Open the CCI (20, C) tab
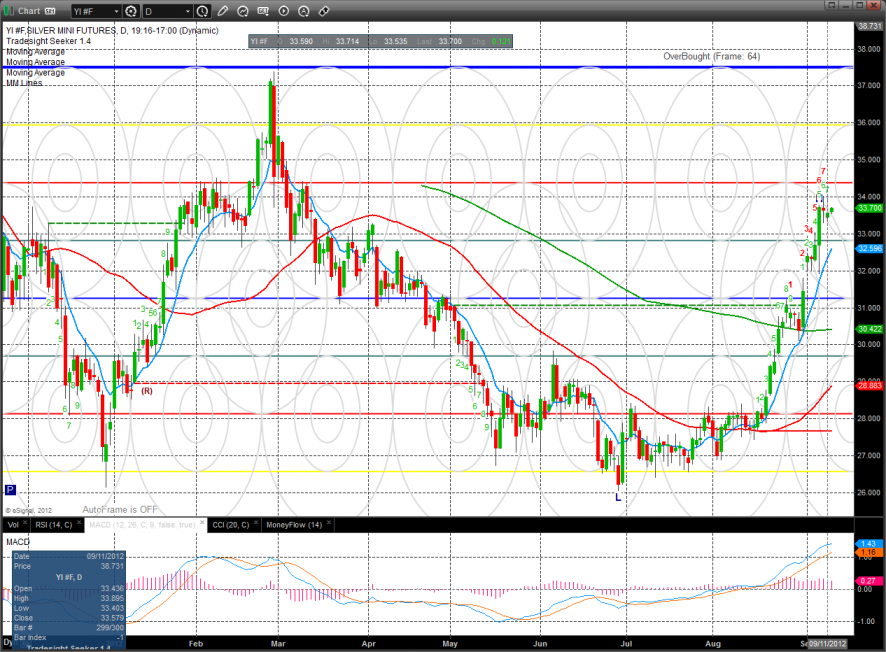886x652 pixels. click(x=229, y=524)
